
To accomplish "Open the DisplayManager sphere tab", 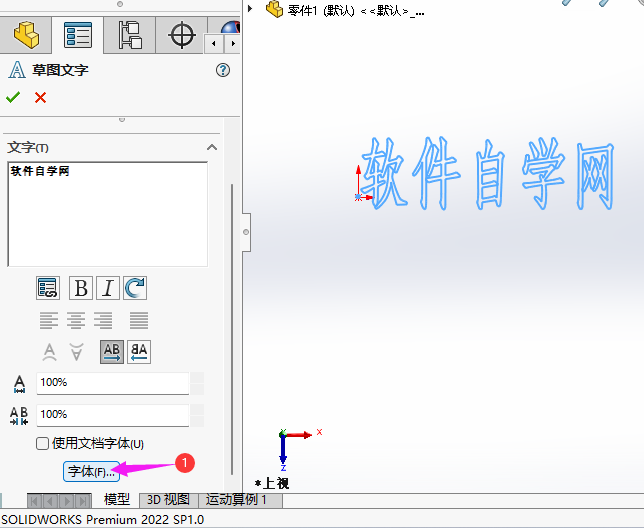I will [x=230, y=27].
